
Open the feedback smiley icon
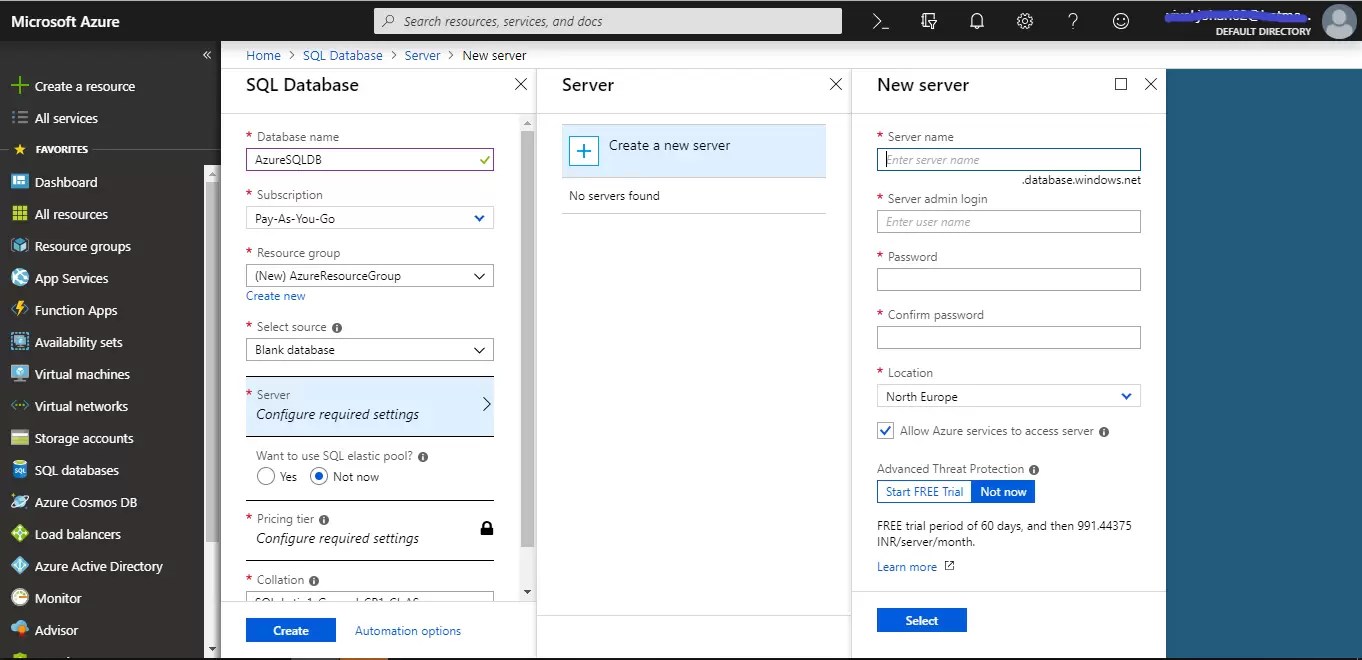1121,21
